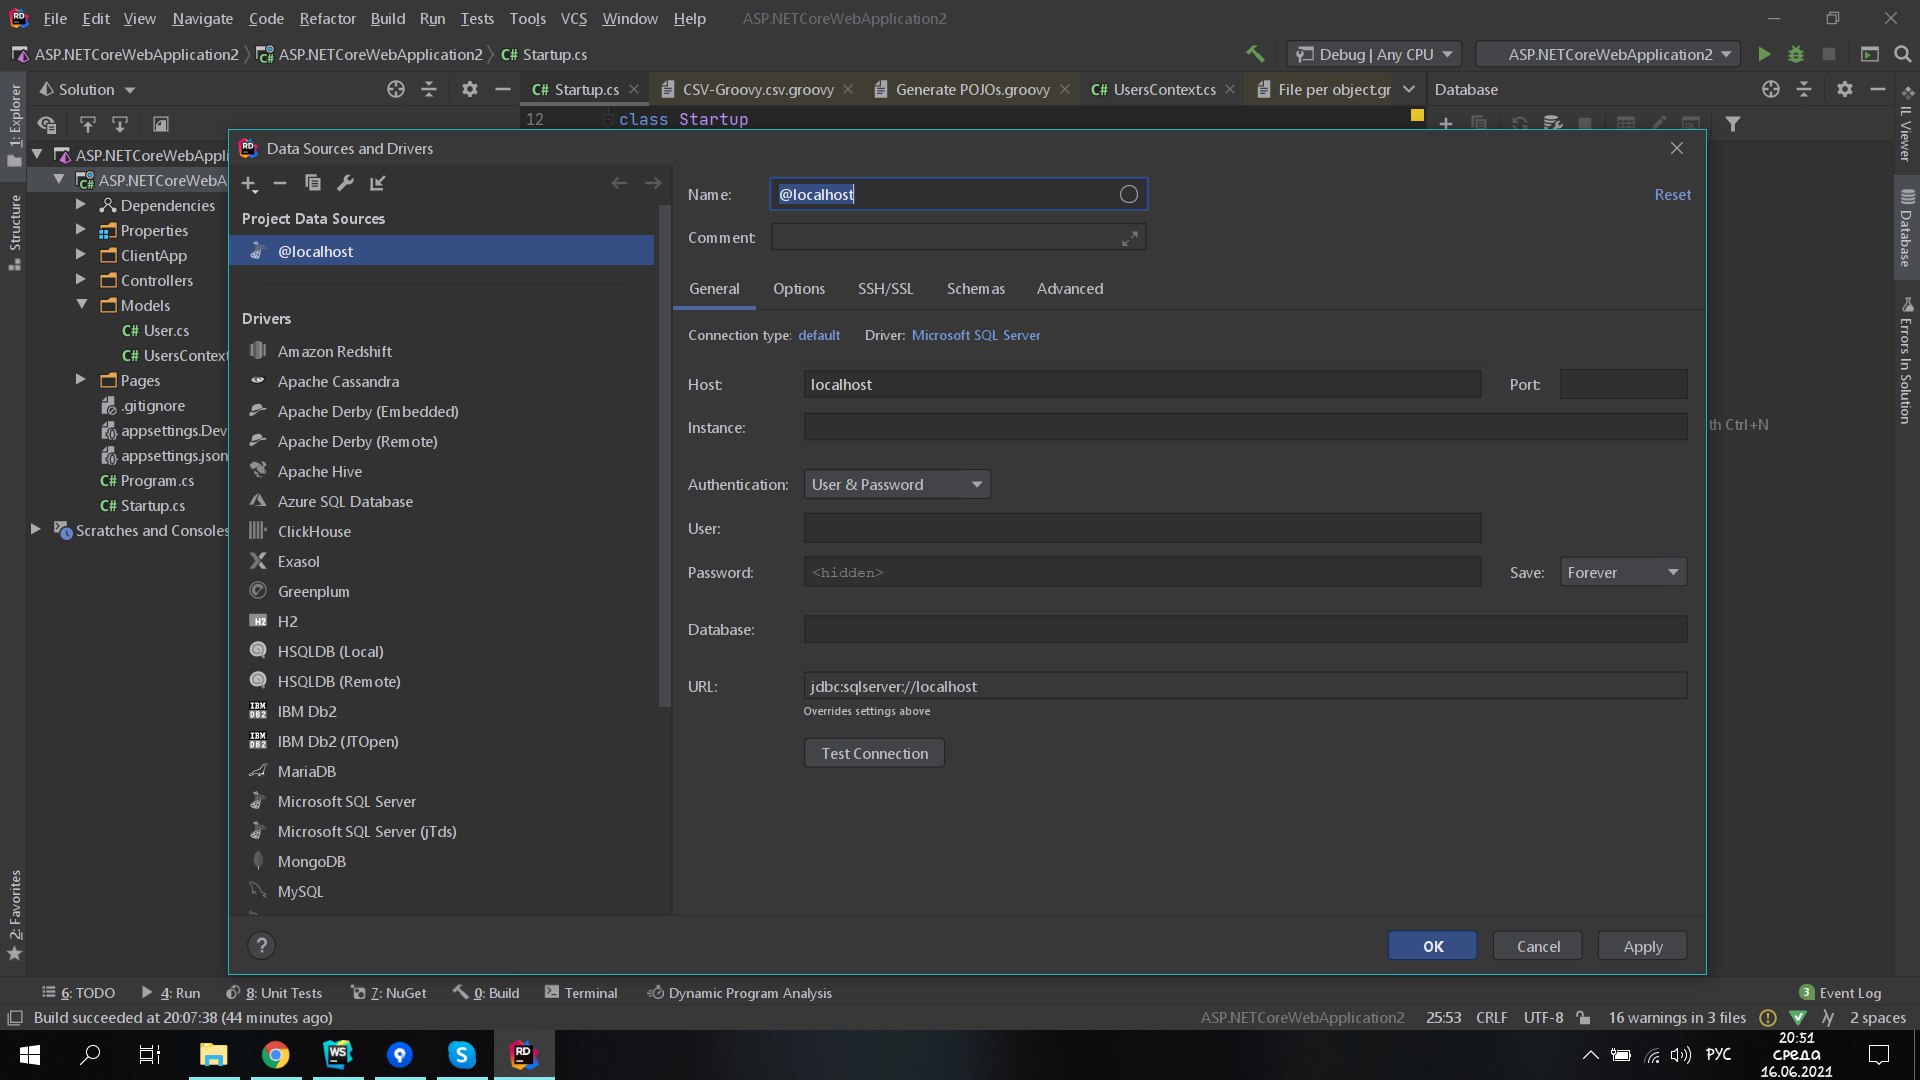This screenshot has height=1080, width=1920.
Task: Click the help question mark button
Action: pos(261,945)
